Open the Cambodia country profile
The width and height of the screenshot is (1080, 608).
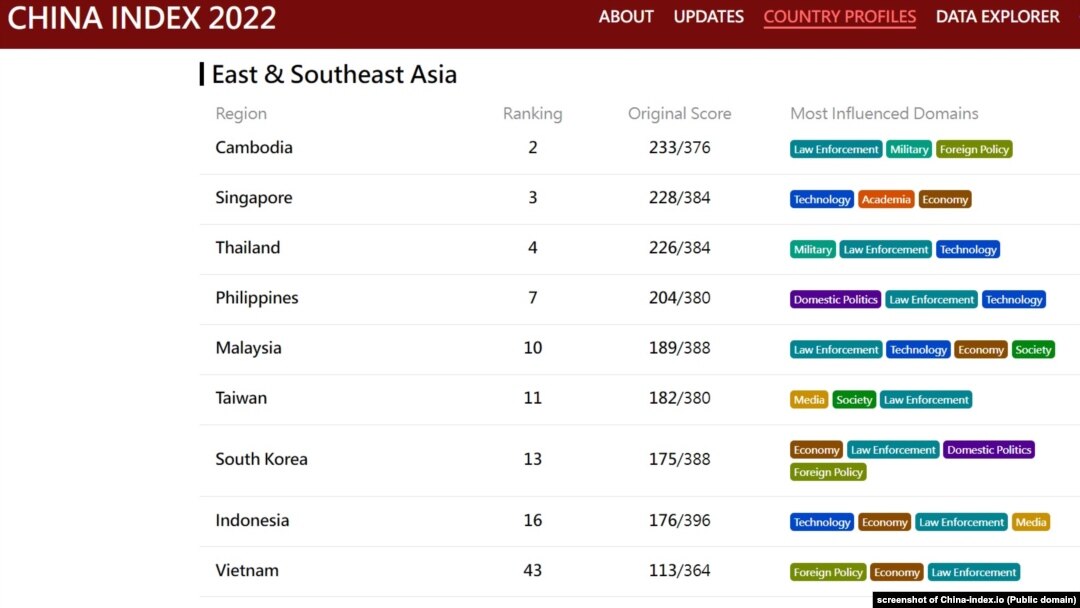253,147
